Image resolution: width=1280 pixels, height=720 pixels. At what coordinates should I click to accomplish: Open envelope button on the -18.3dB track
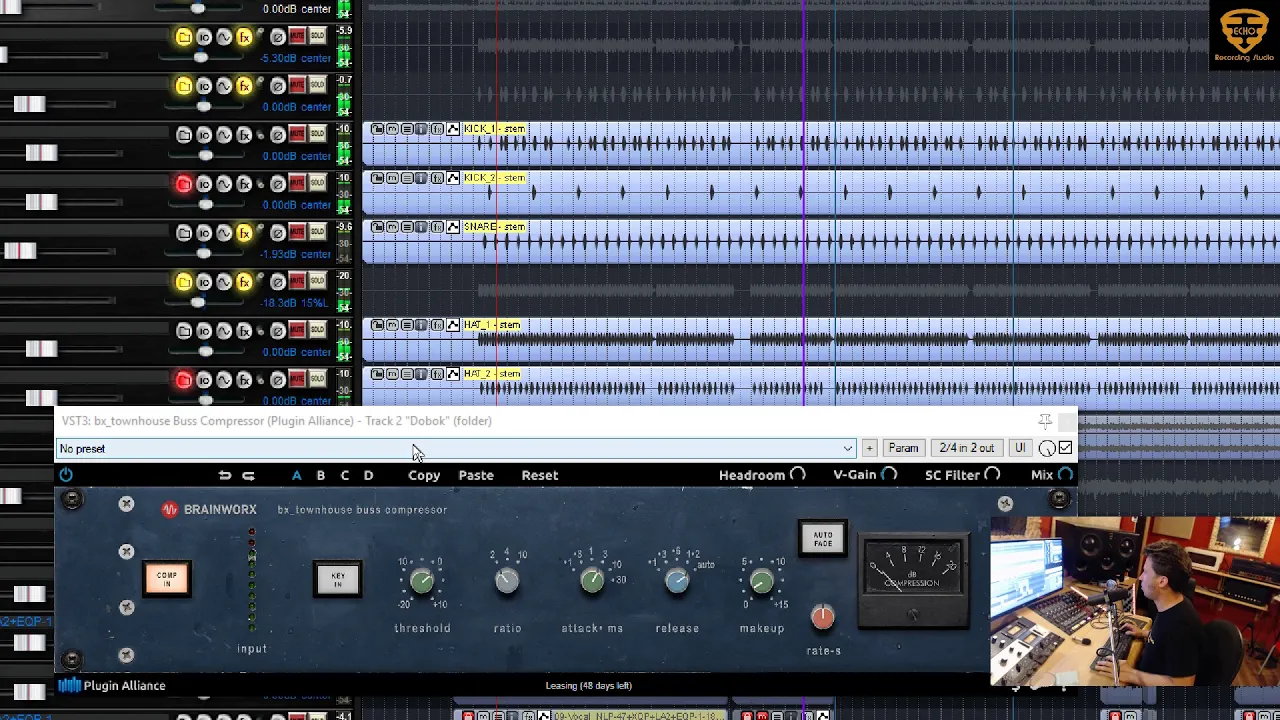click(x=224, y=282)
